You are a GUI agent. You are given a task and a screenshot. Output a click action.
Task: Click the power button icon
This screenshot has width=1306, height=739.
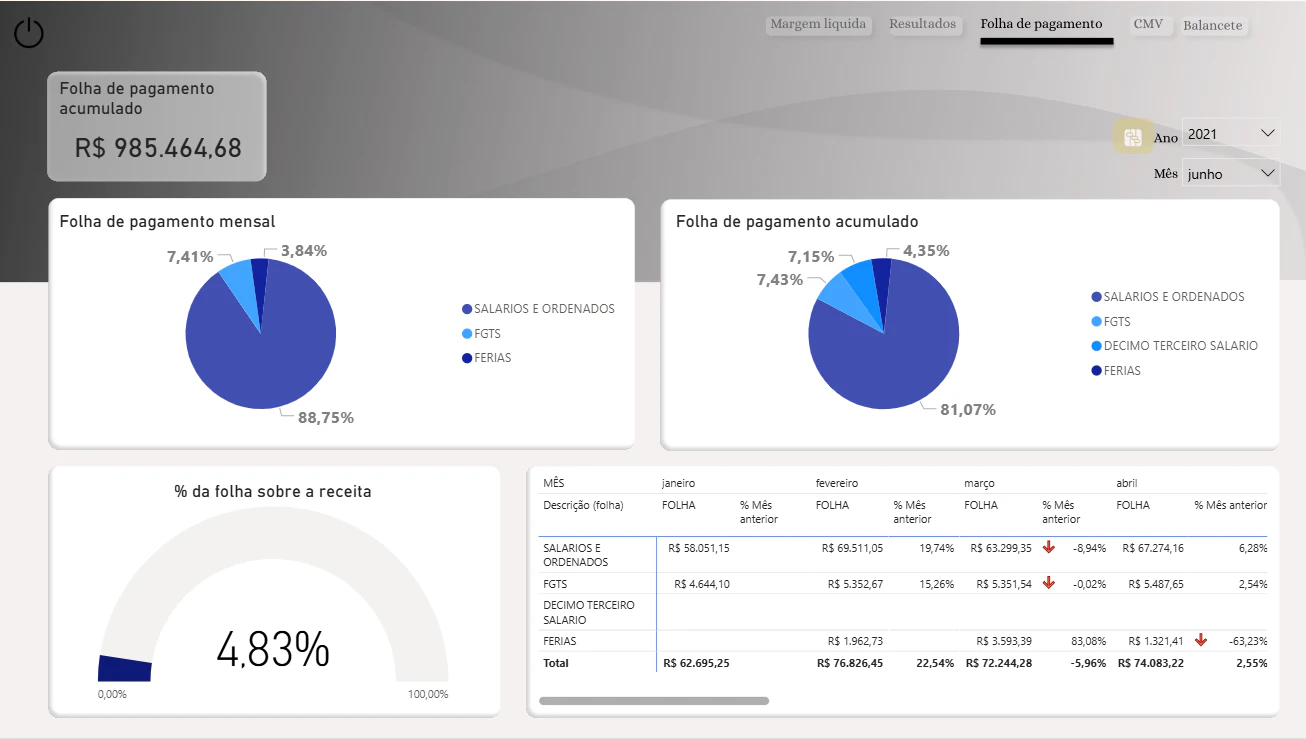[x=29, y=33]
